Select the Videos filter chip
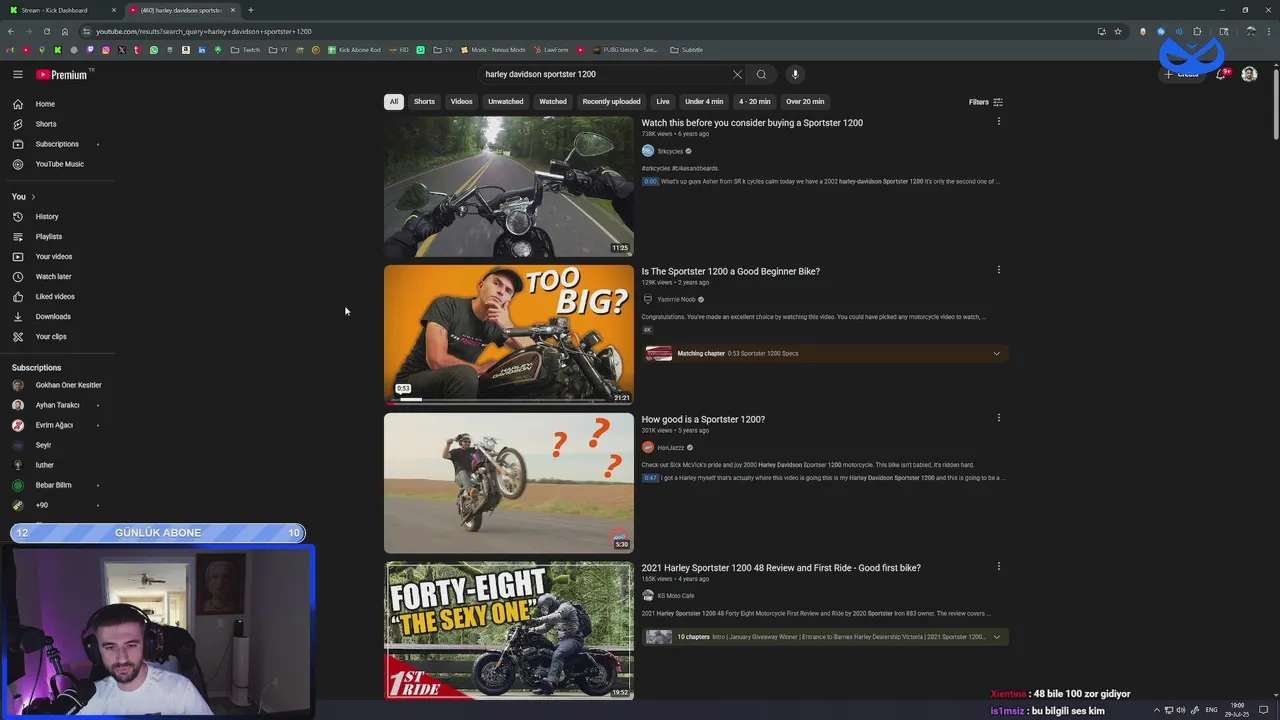 [x=461, y=101]
